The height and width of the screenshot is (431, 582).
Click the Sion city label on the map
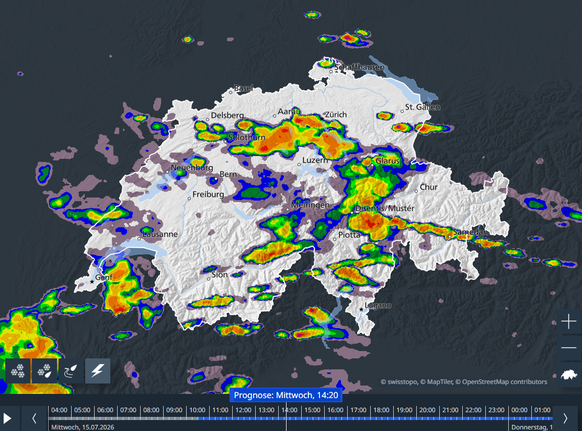click(220, 275)
